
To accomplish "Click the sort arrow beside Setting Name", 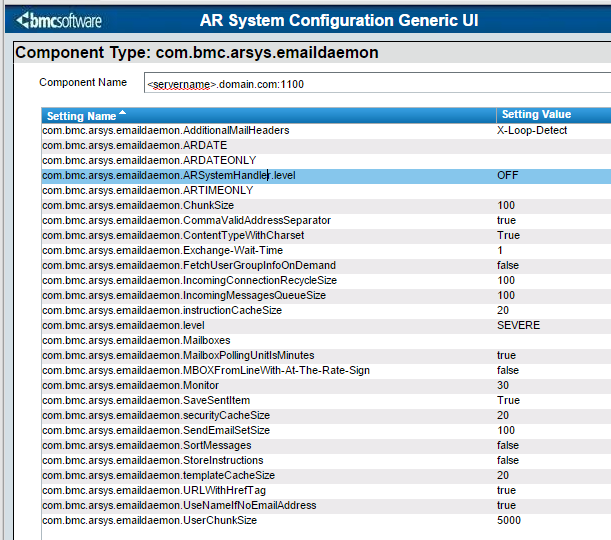I will [x=123, y=113].
